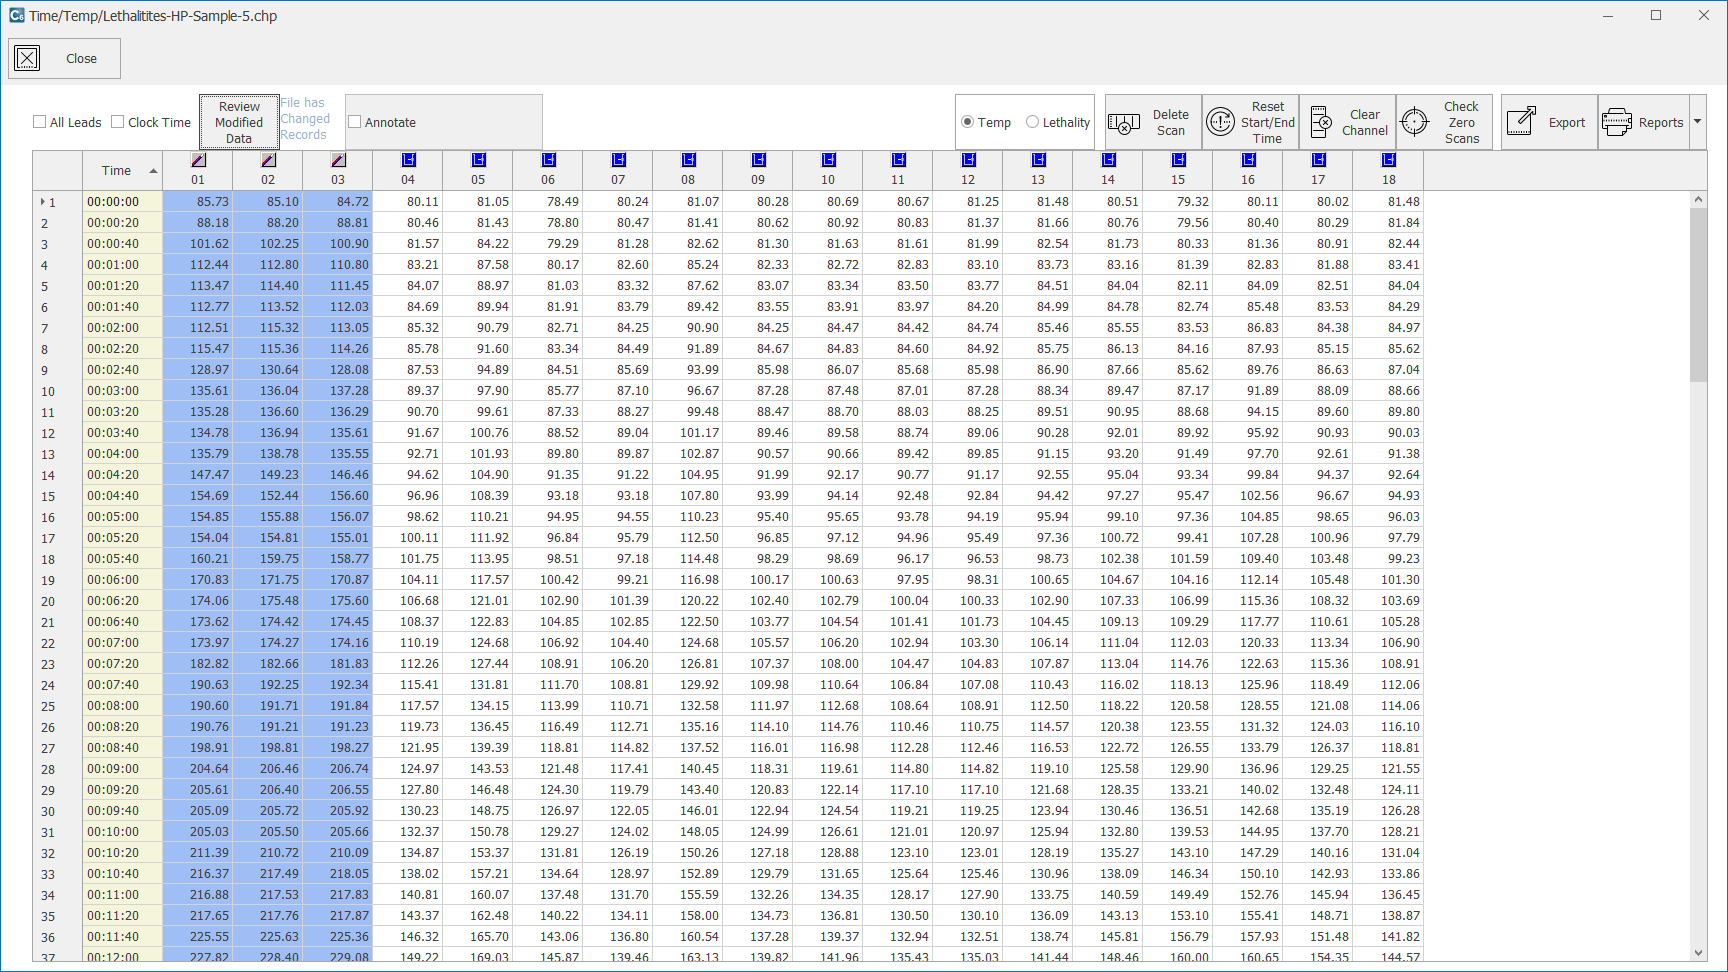Click the Export button label
1728x972 pixels.
pyautogui.click(x=1567, y=123)
